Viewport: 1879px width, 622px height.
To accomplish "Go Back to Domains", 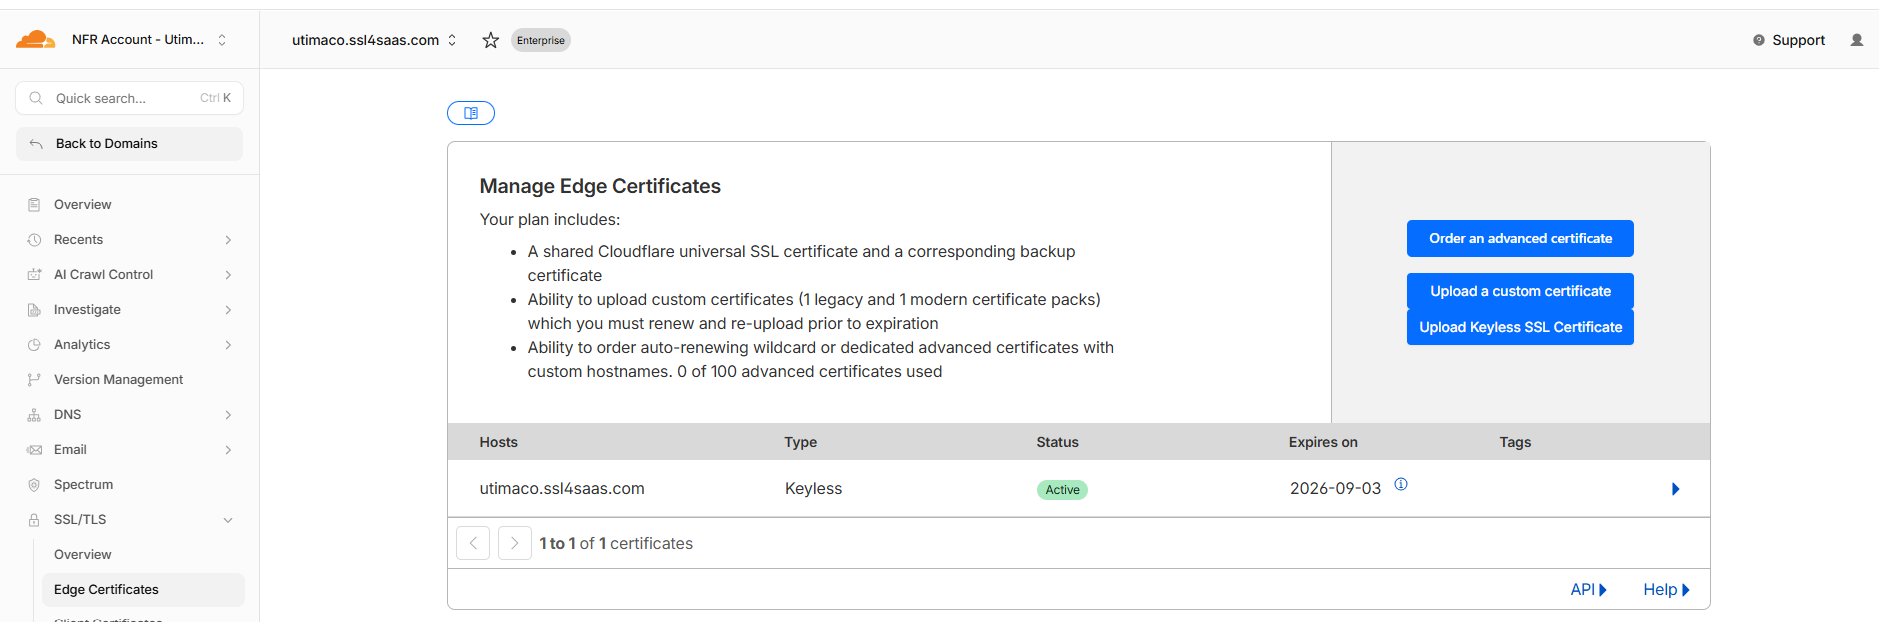I will [x=130, y=143].
